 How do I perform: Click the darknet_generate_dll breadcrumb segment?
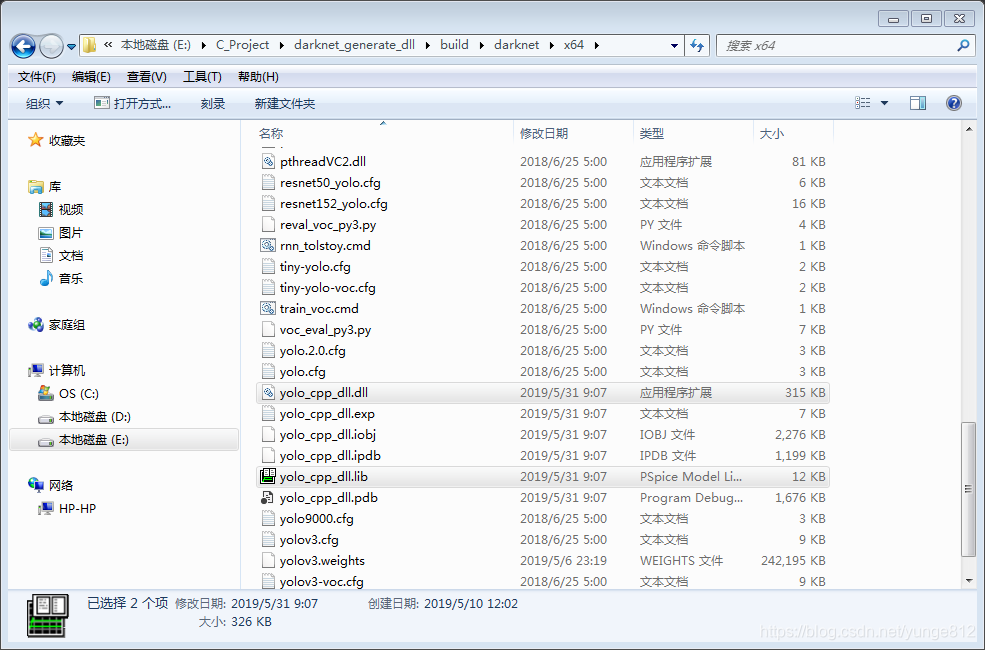tap(354, 45)
